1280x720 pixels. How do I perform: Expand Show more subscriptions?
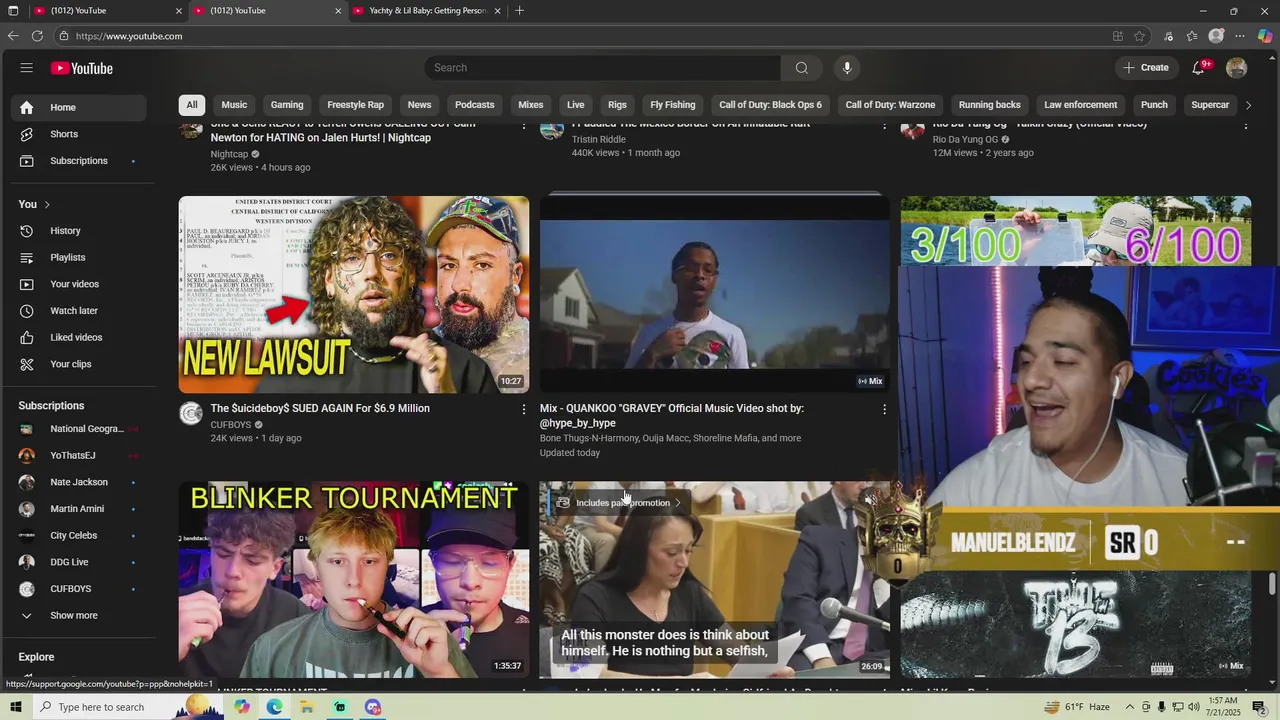78,616
